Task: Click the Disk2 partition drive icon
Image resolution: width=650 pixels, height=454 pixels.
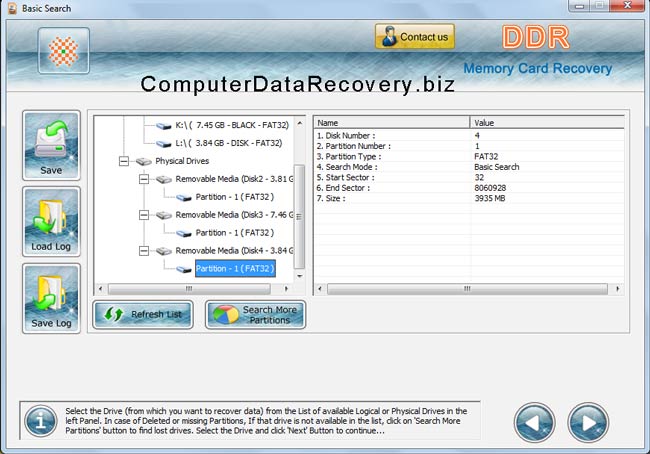Action: (x=184, y=197)
